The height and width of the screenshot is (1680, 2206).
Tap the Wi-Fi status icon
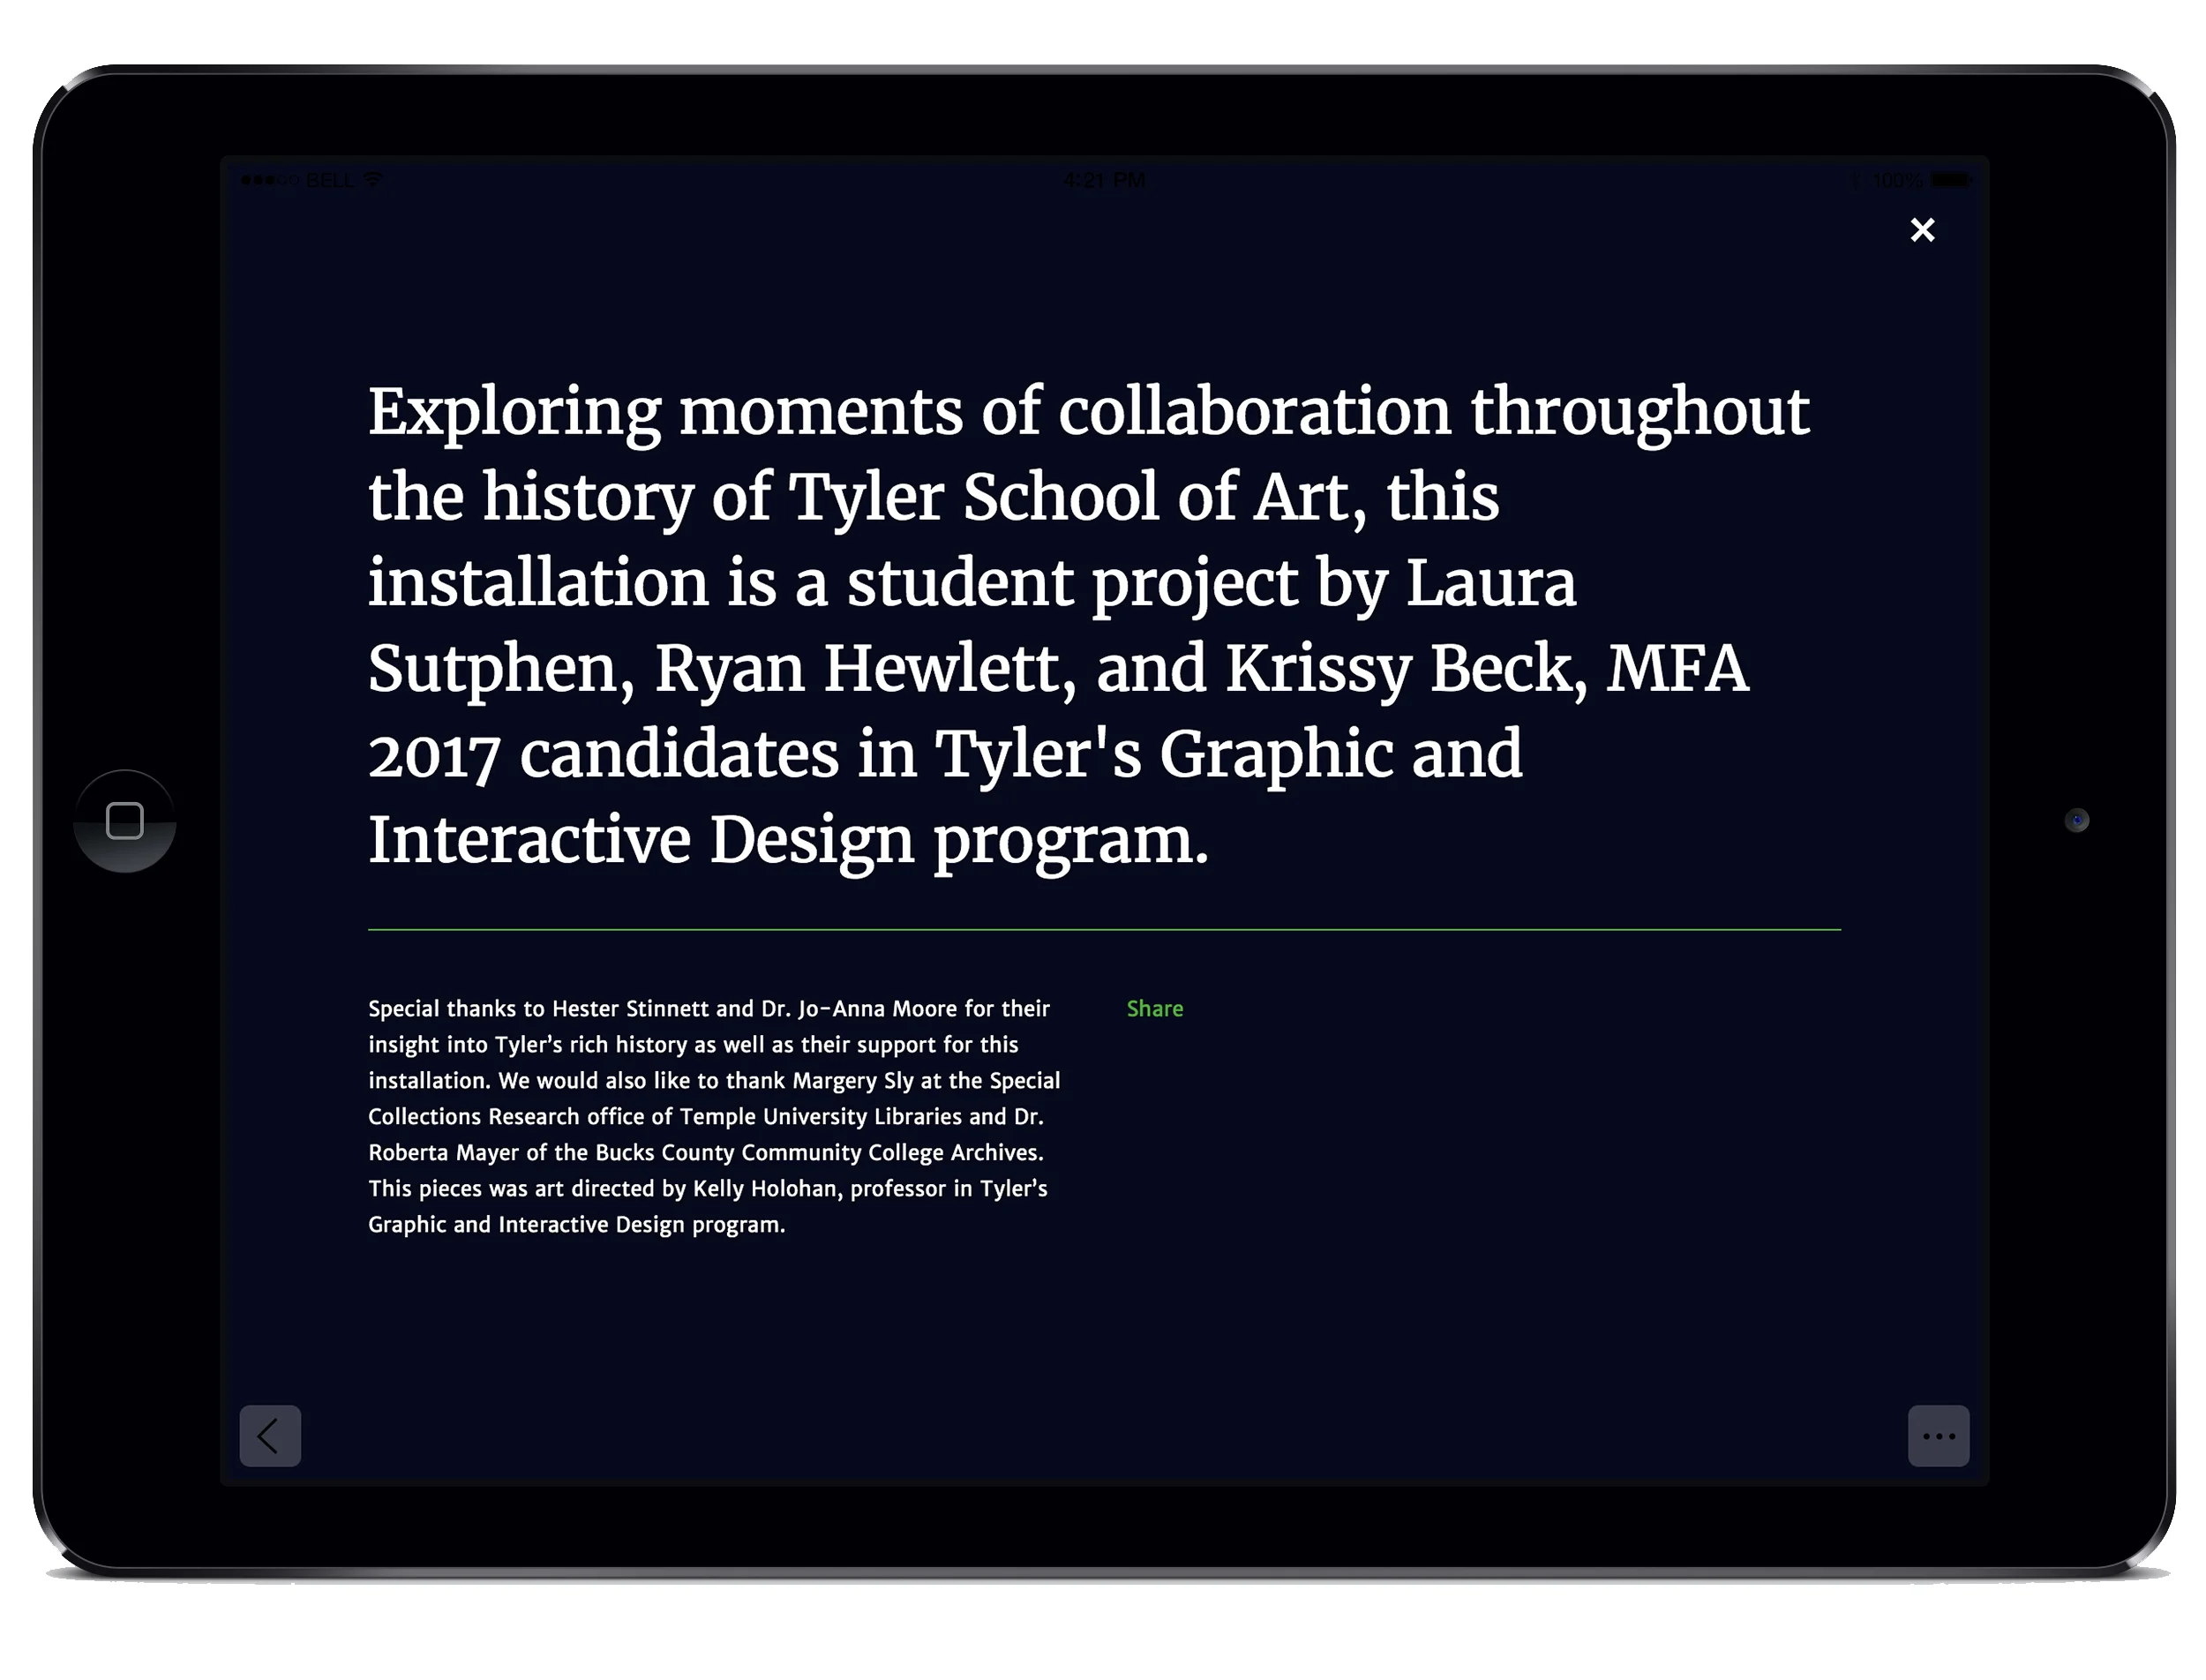coord(373,180)
